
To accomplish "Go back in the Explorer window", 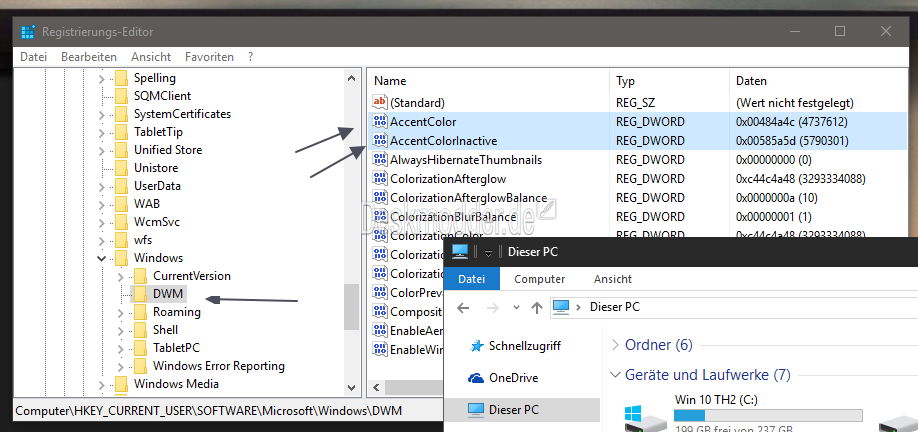I will click(463, 307).
